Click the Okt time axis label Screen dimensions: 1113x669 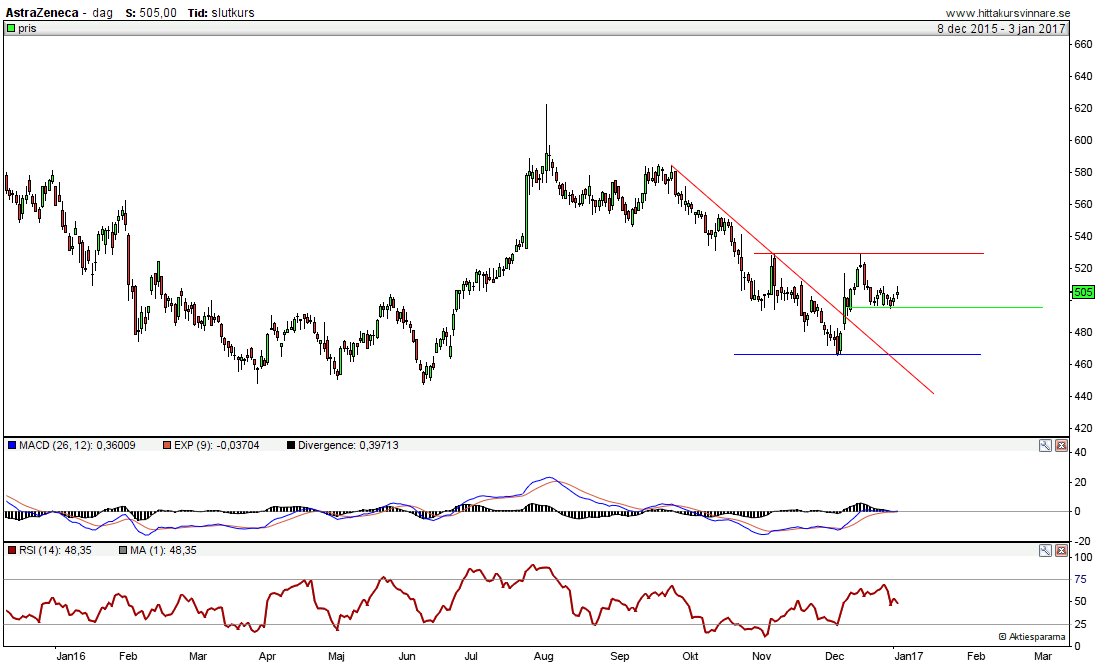pyautogui.click(x=690, y=656)
